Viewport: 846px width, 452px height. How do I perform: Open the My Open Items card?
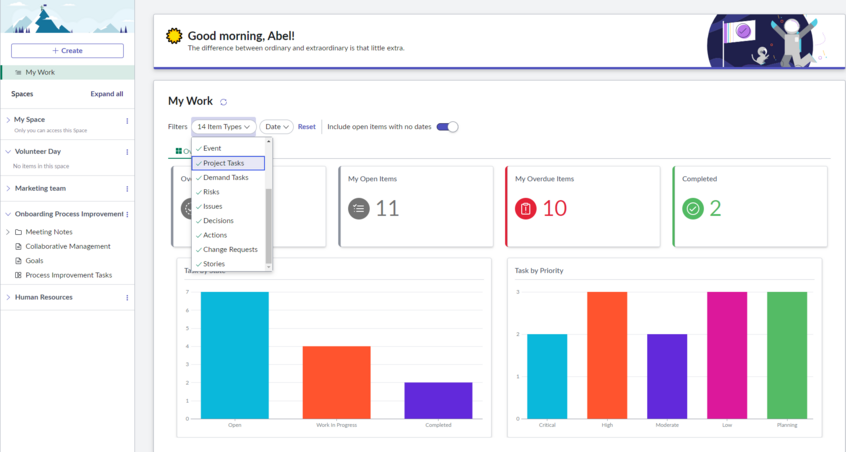click(416, 207)
